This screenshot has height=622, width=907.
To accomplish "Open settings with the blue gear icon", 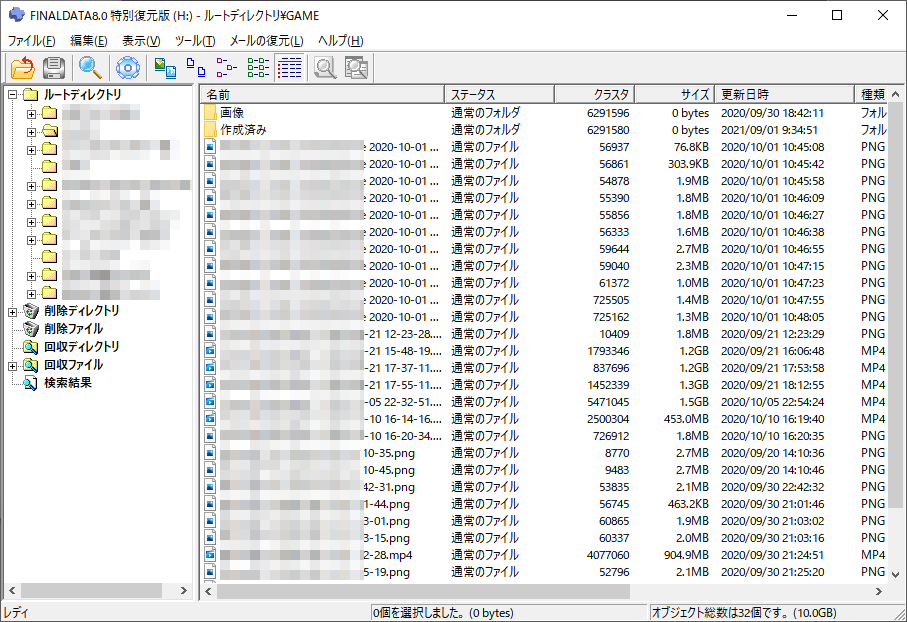I will pyautogui.click(x=128, y=68).
